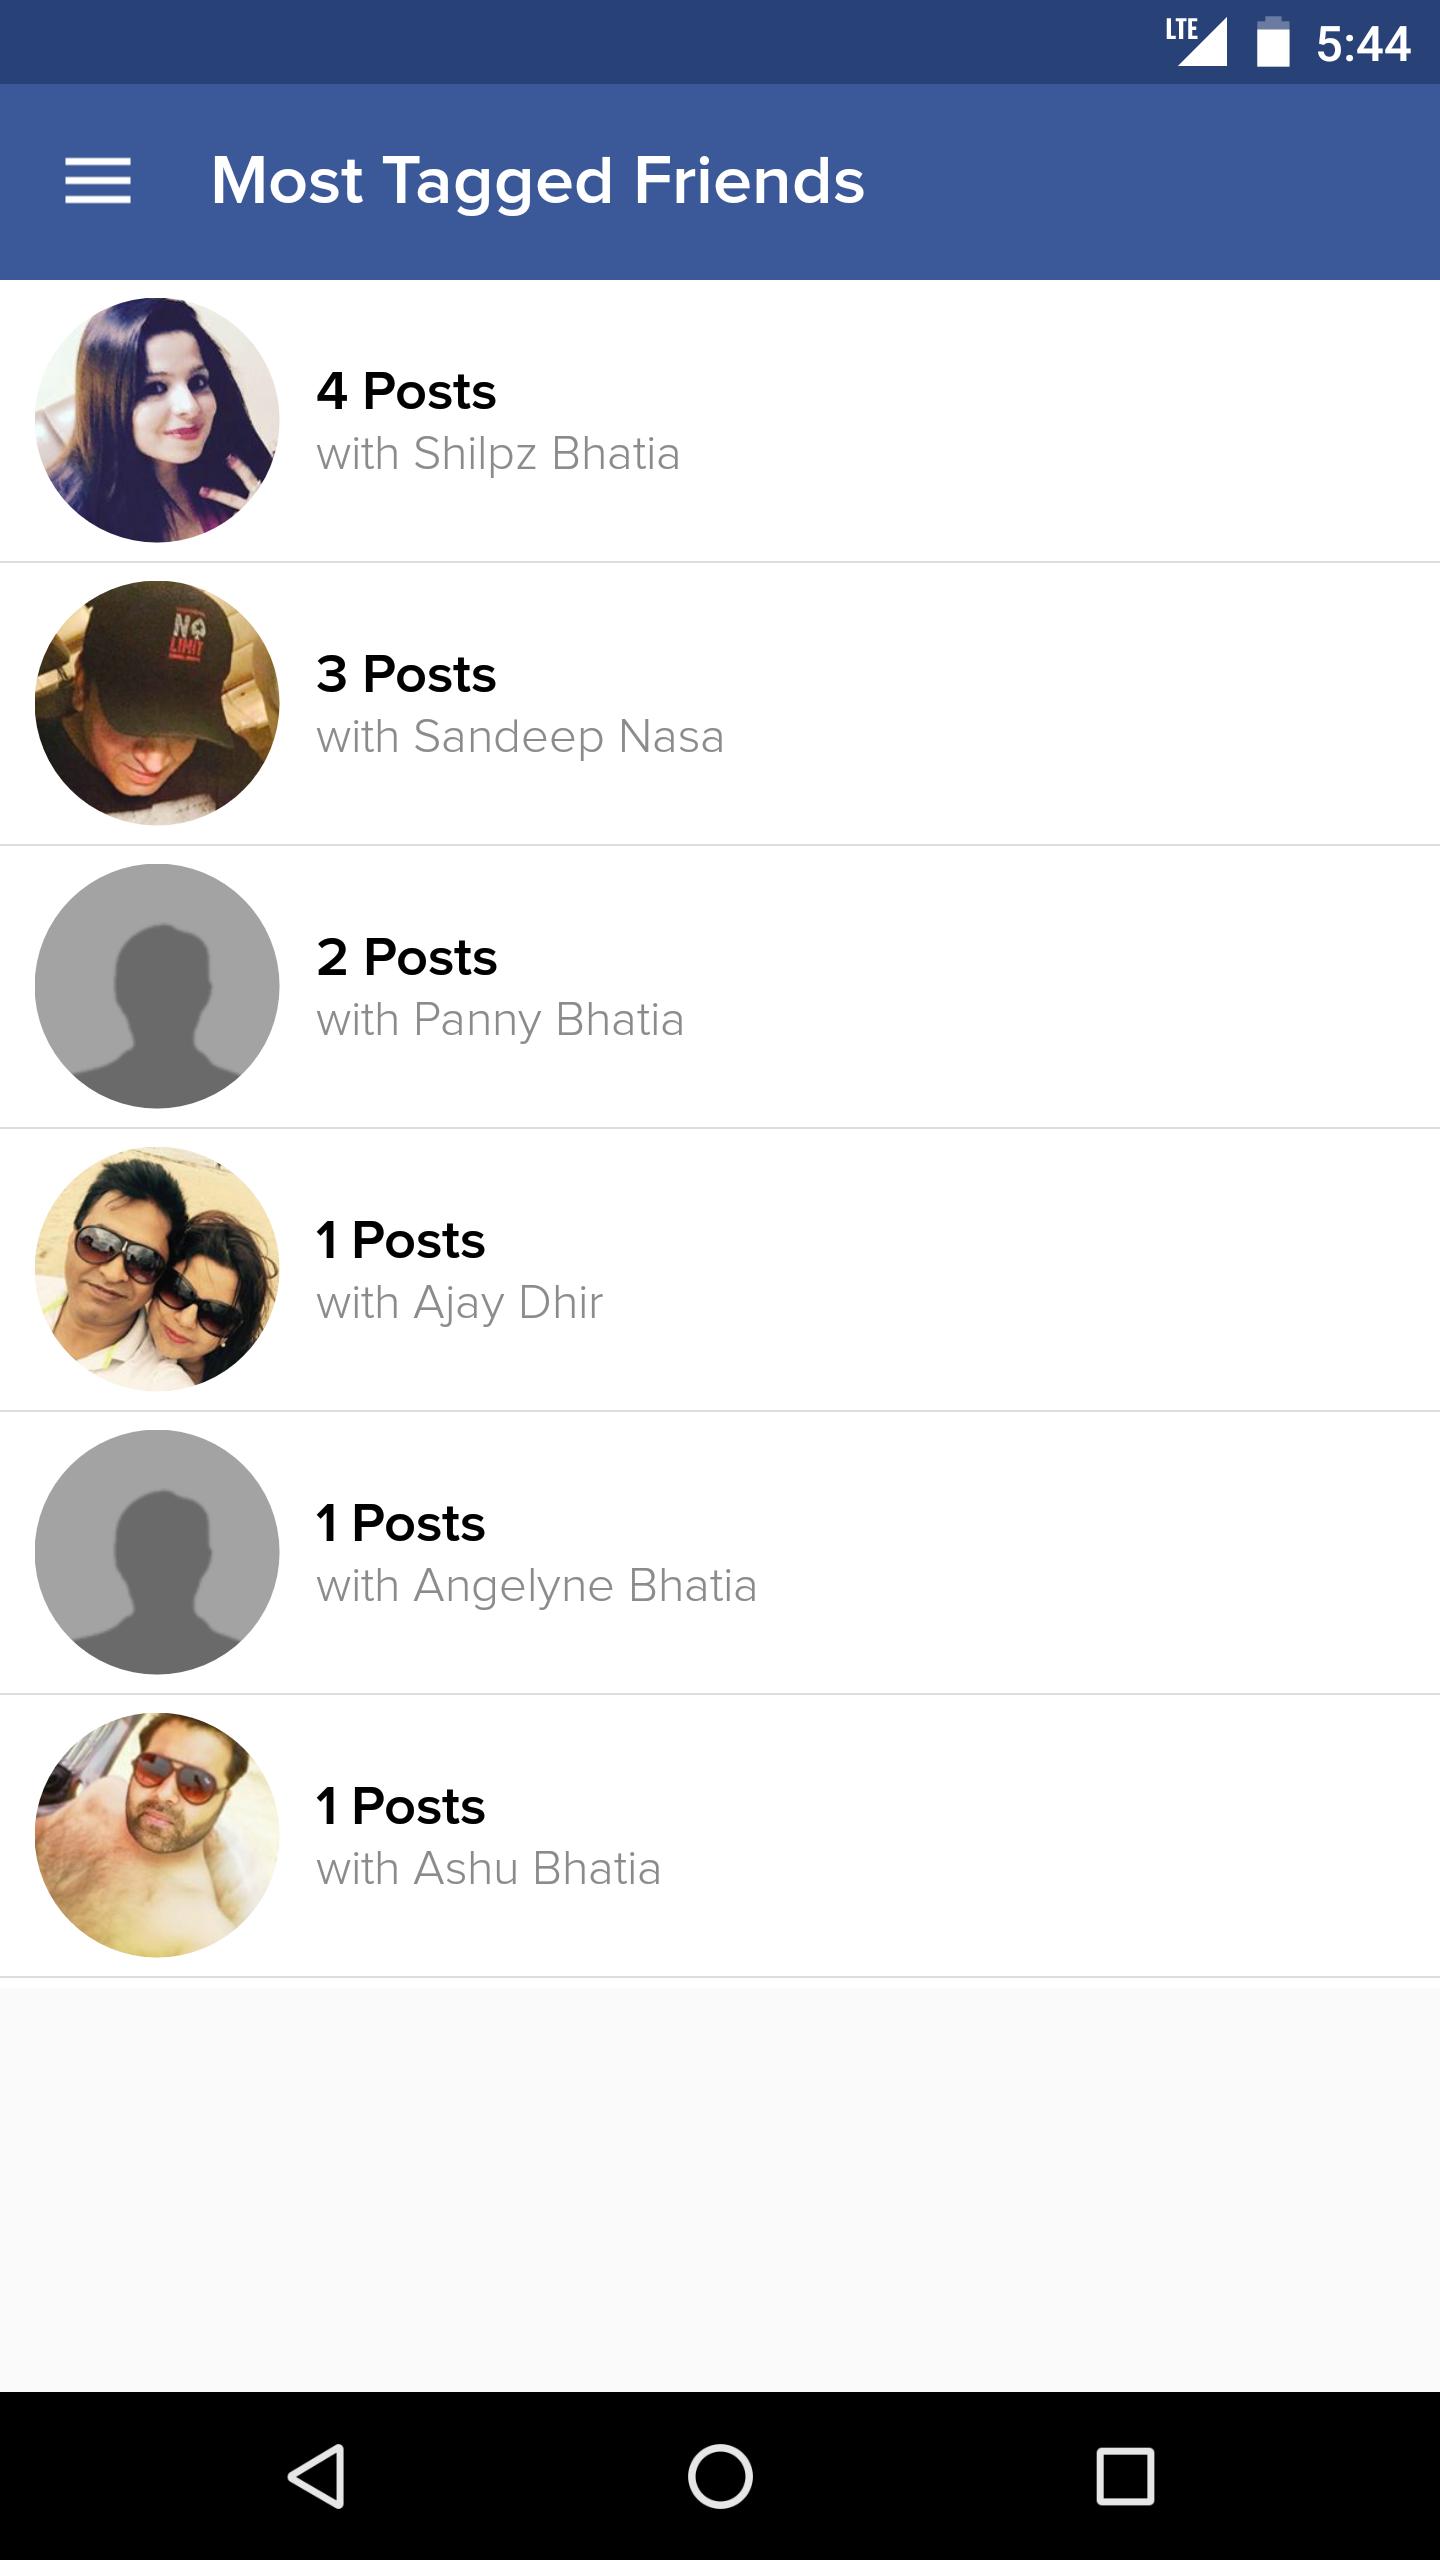Tap Panny Bhatia's placeholder avatar
The image size is (1440, 2560).
point(157,986)
